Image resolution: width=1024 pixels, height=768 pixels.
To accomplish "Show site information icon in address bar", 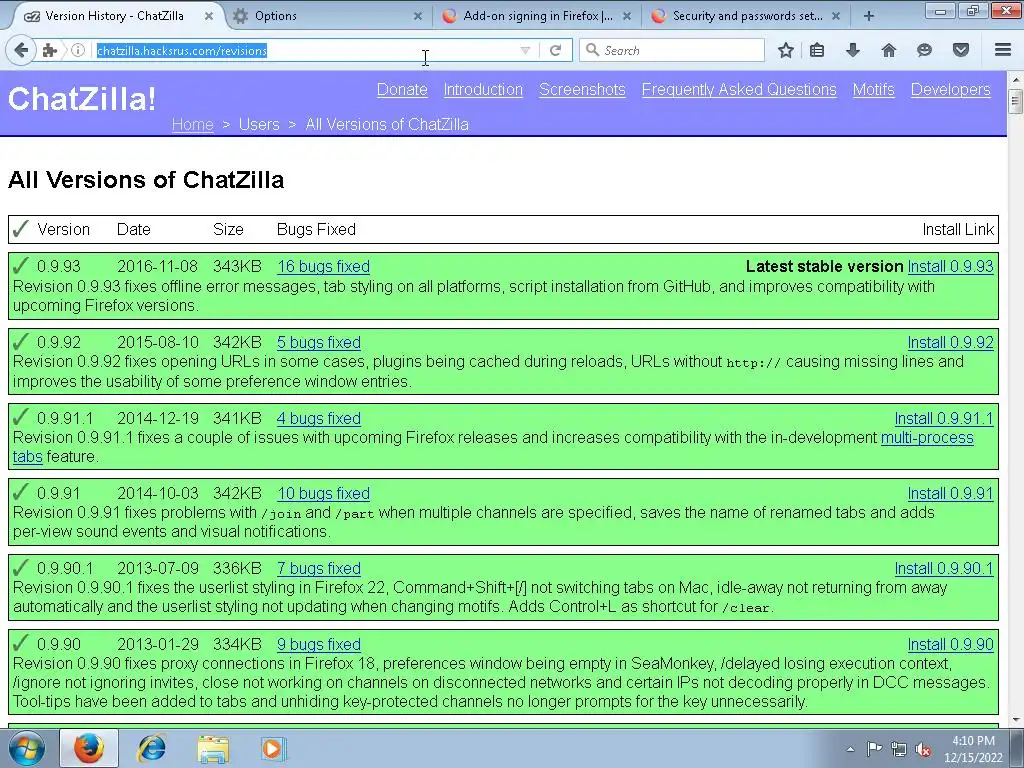I will tap(78, 50).
